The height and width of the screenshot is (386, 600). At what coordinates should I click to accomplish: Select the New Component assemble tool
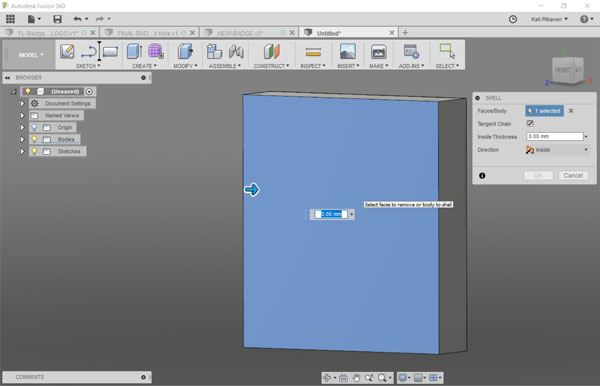(214, 51)
